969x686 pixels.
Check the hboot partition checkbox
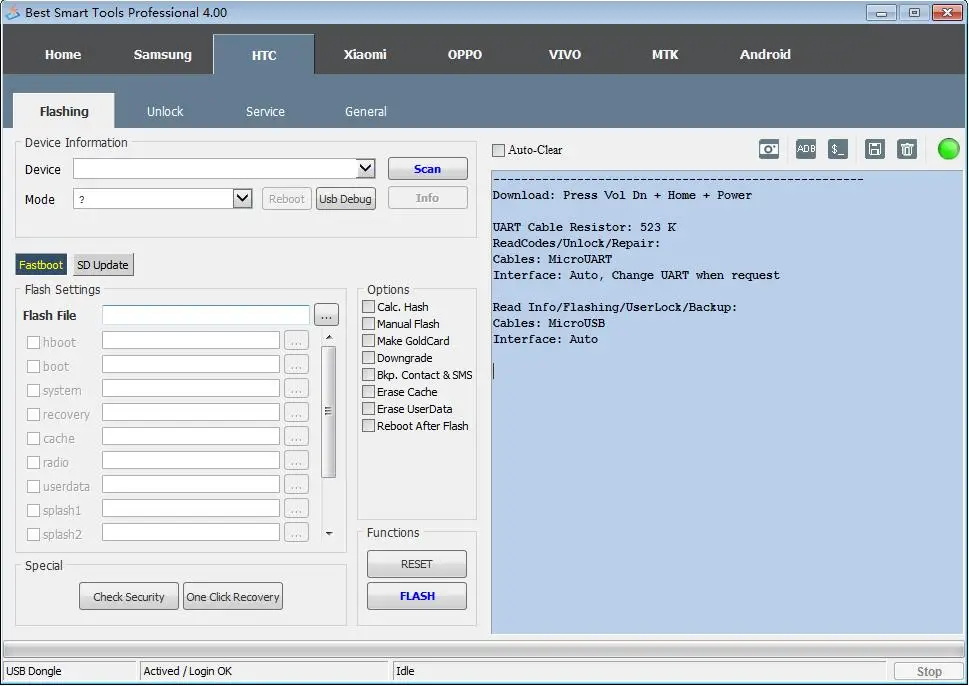click(33, 342)
